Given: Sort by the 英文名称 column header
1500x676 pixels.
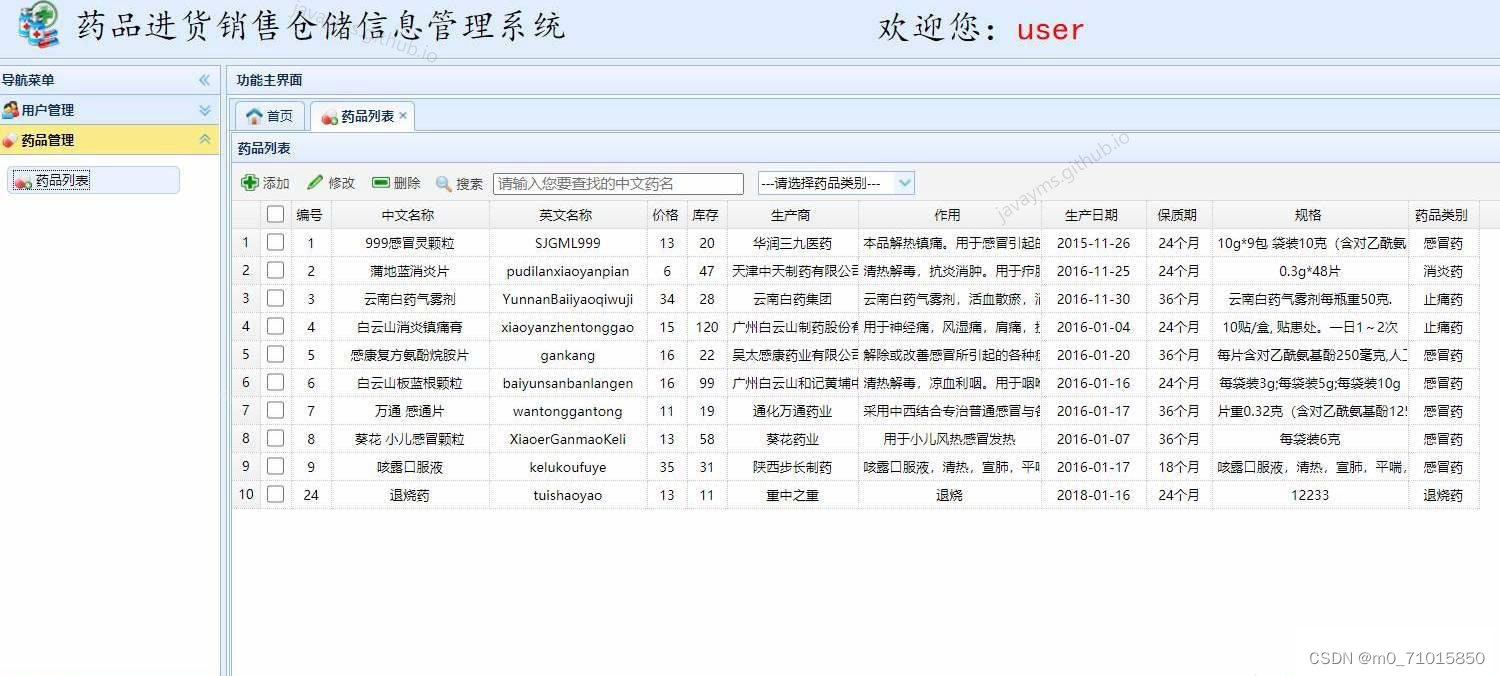Looking at the screenshot, I should pos(567,215).
